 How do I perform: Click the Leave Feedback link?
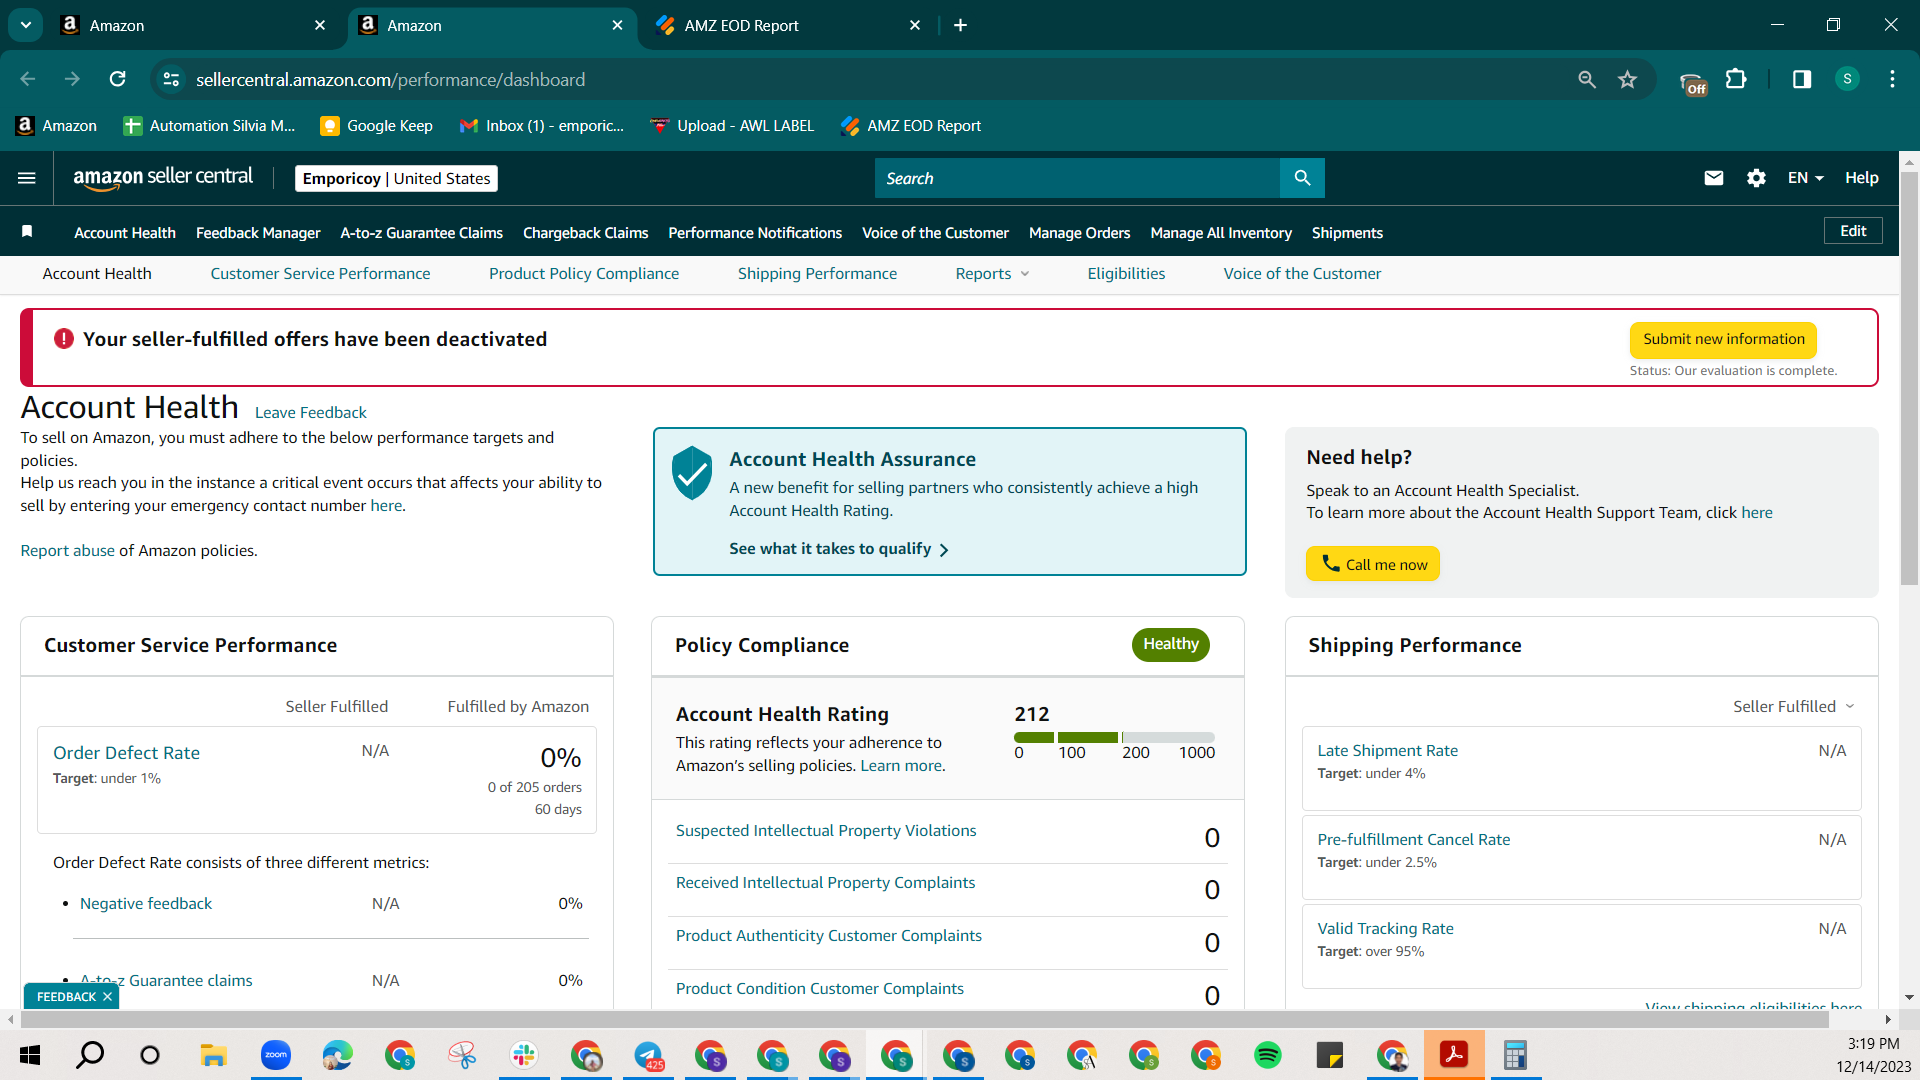coord(310,413)
